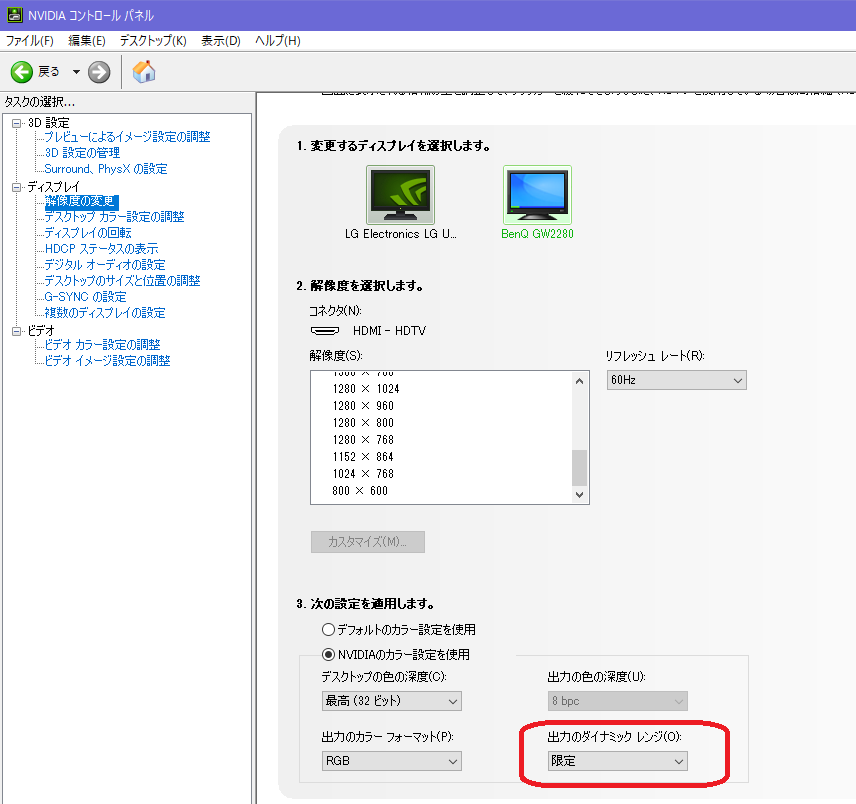This screenshot has height=804, width=856.
Task: Open G-SYNC の設定 in task tree
Action: click(x=85, y=297)
